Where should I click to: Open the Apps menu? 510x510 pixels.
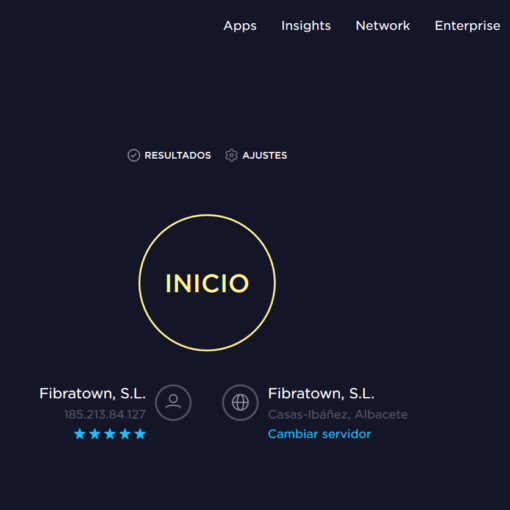click(240, 26)
